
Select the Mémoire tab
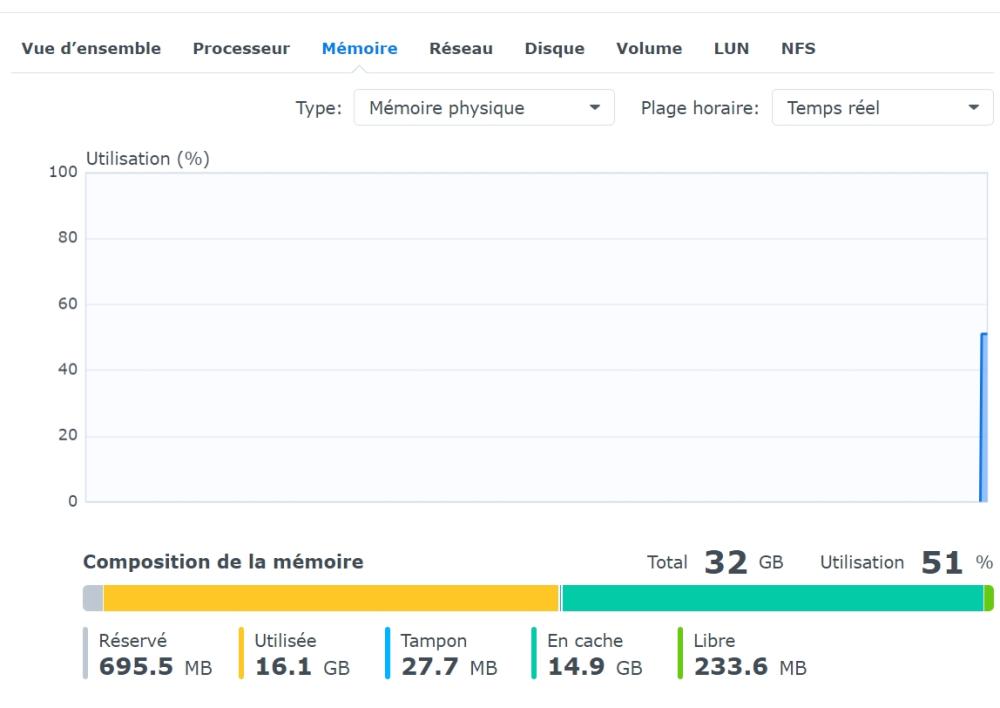[360, 48]
